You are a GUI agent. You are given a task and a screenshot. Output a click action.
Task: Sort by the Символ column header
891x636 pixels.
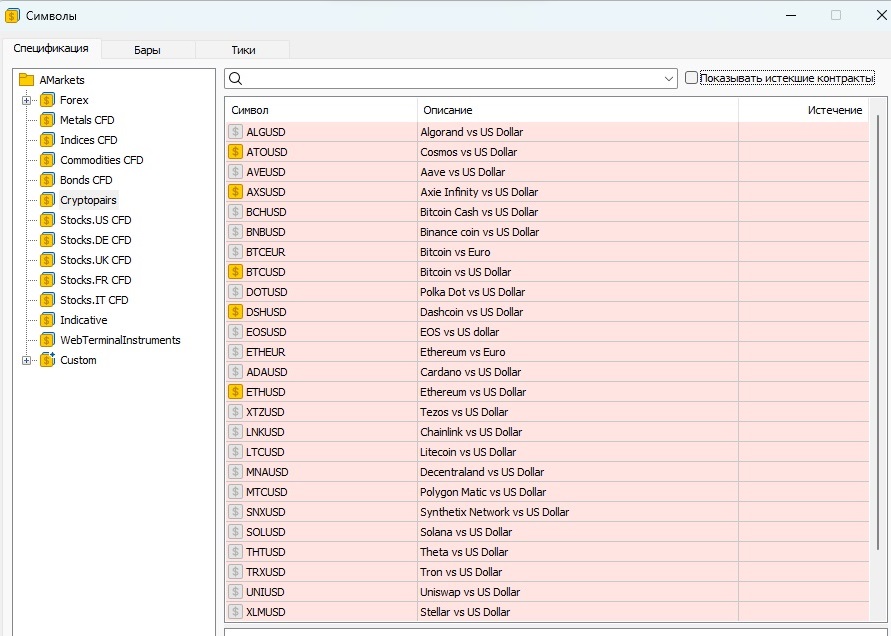click(322, 110)
